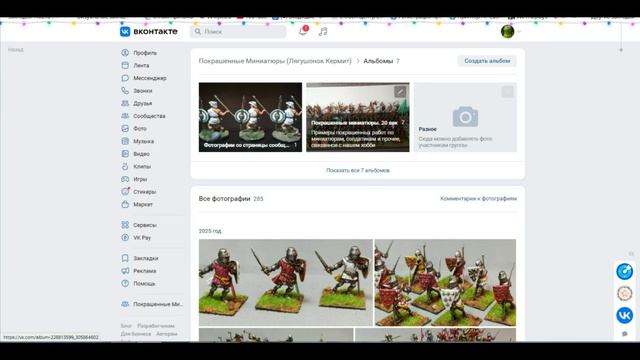Open album Покрашенные миниатюры. 20 мм
640x360 pixels.
click(358, 117)
